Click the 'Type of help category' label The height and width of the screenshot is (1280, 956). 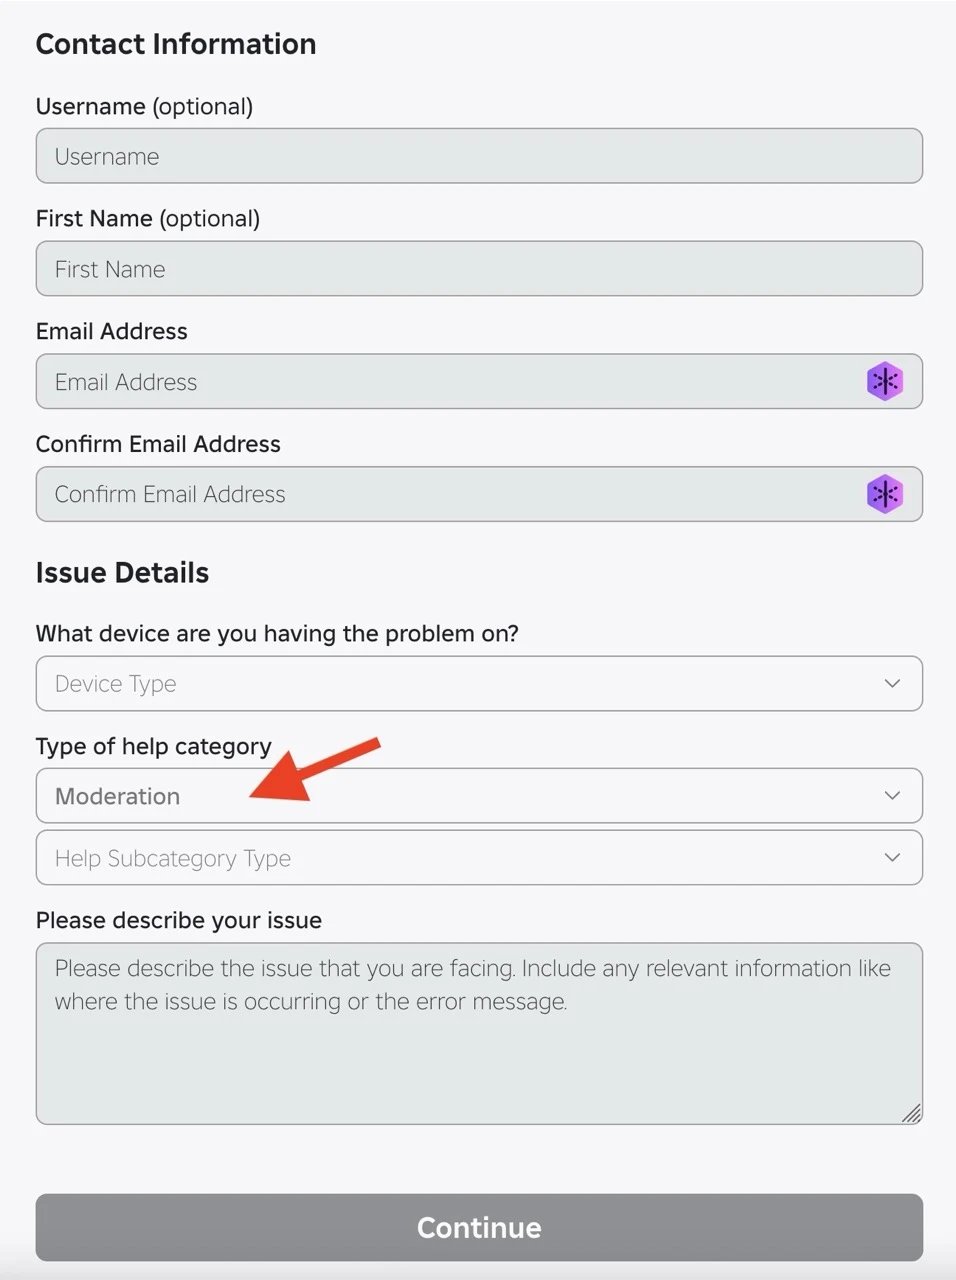(154, 746)
